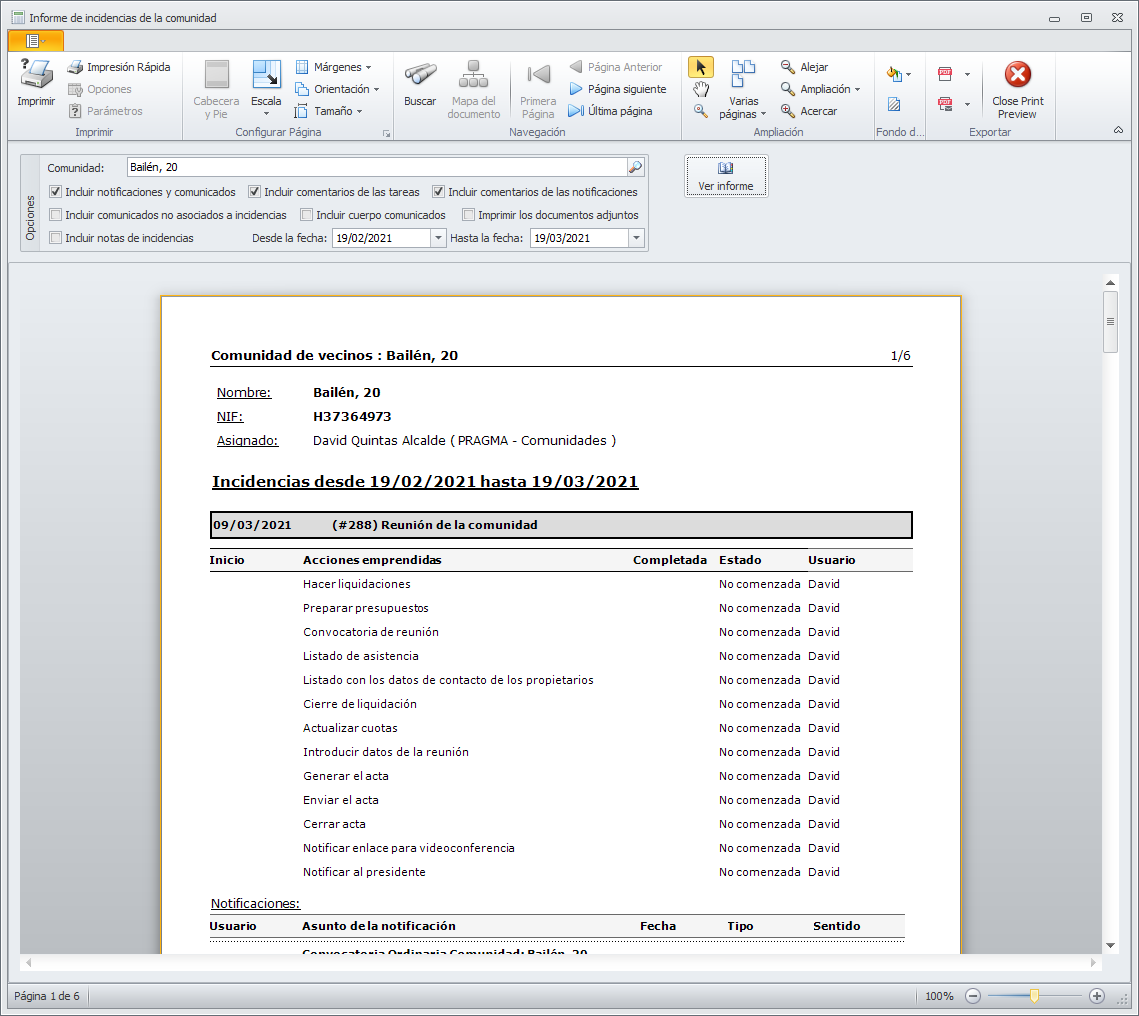Open the orange application menu tab

tap(36, 41)
